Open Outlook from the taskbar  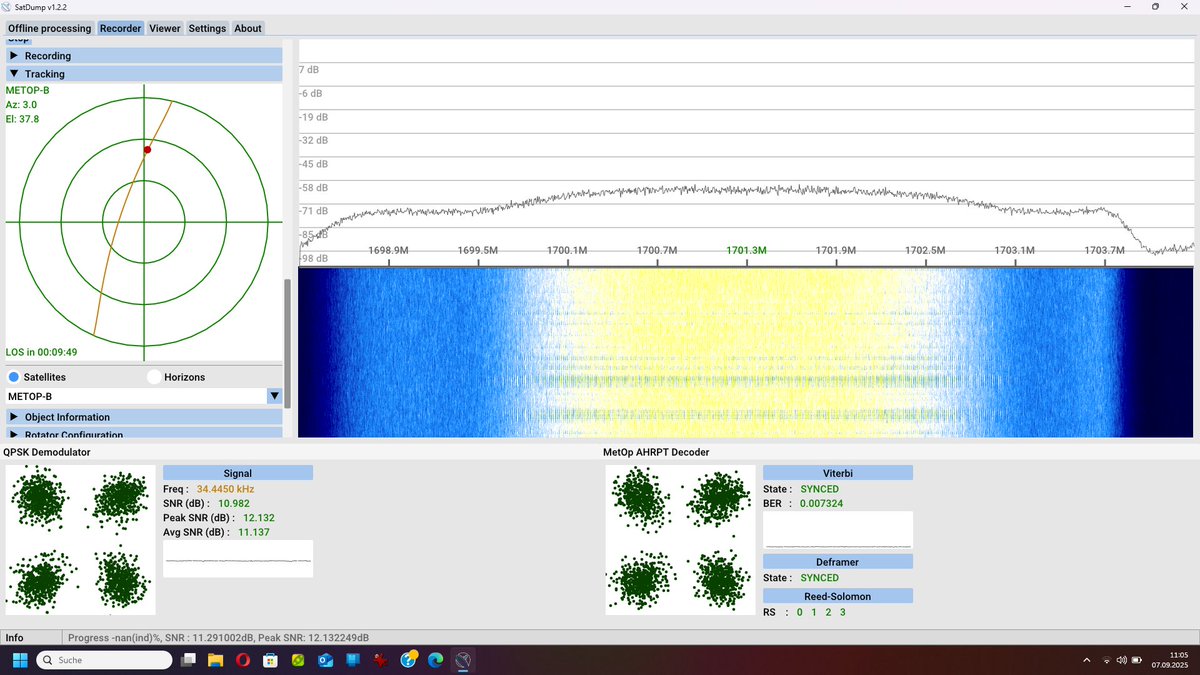(325, 660)
